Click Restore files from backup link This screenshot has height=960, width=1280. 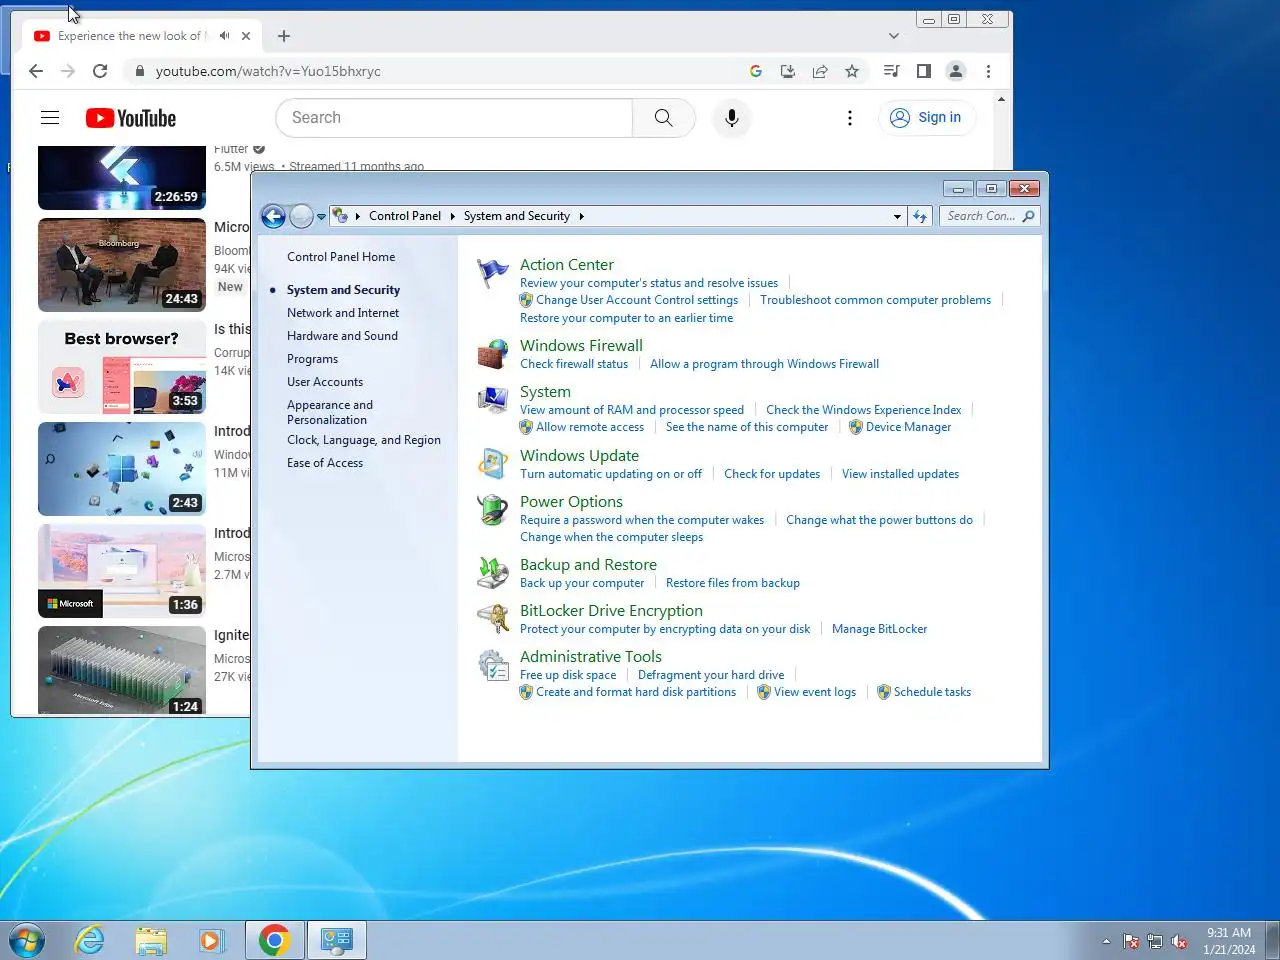[733, 583]
